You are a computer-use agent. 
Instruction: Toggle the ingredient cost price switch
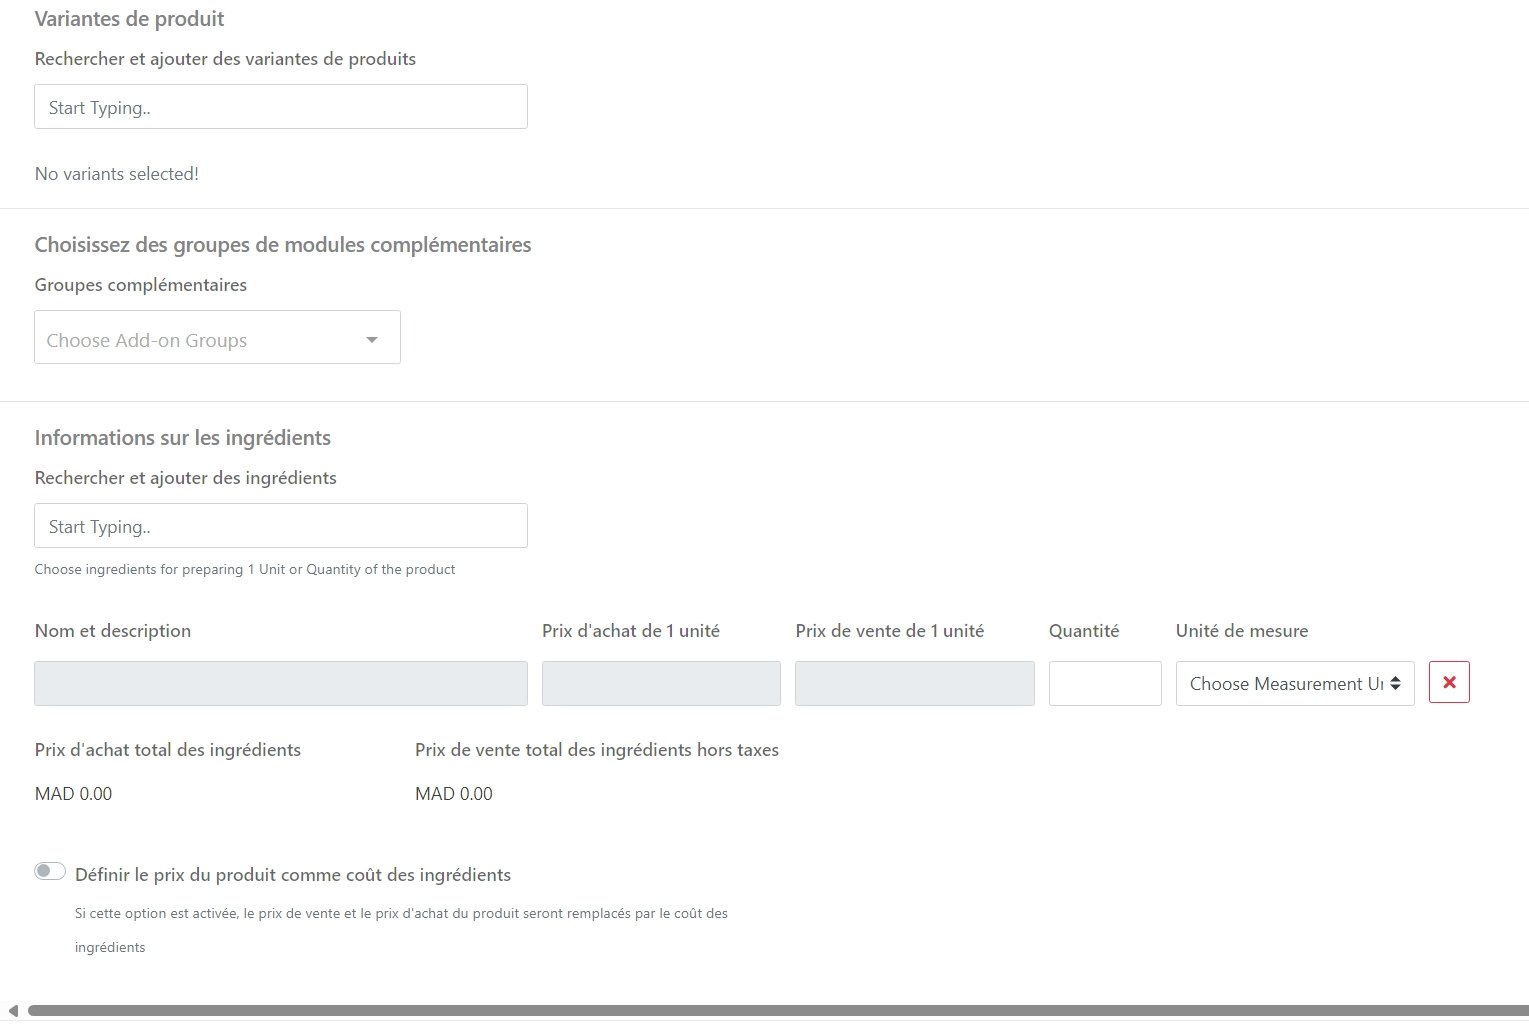[x=50, y=872]
